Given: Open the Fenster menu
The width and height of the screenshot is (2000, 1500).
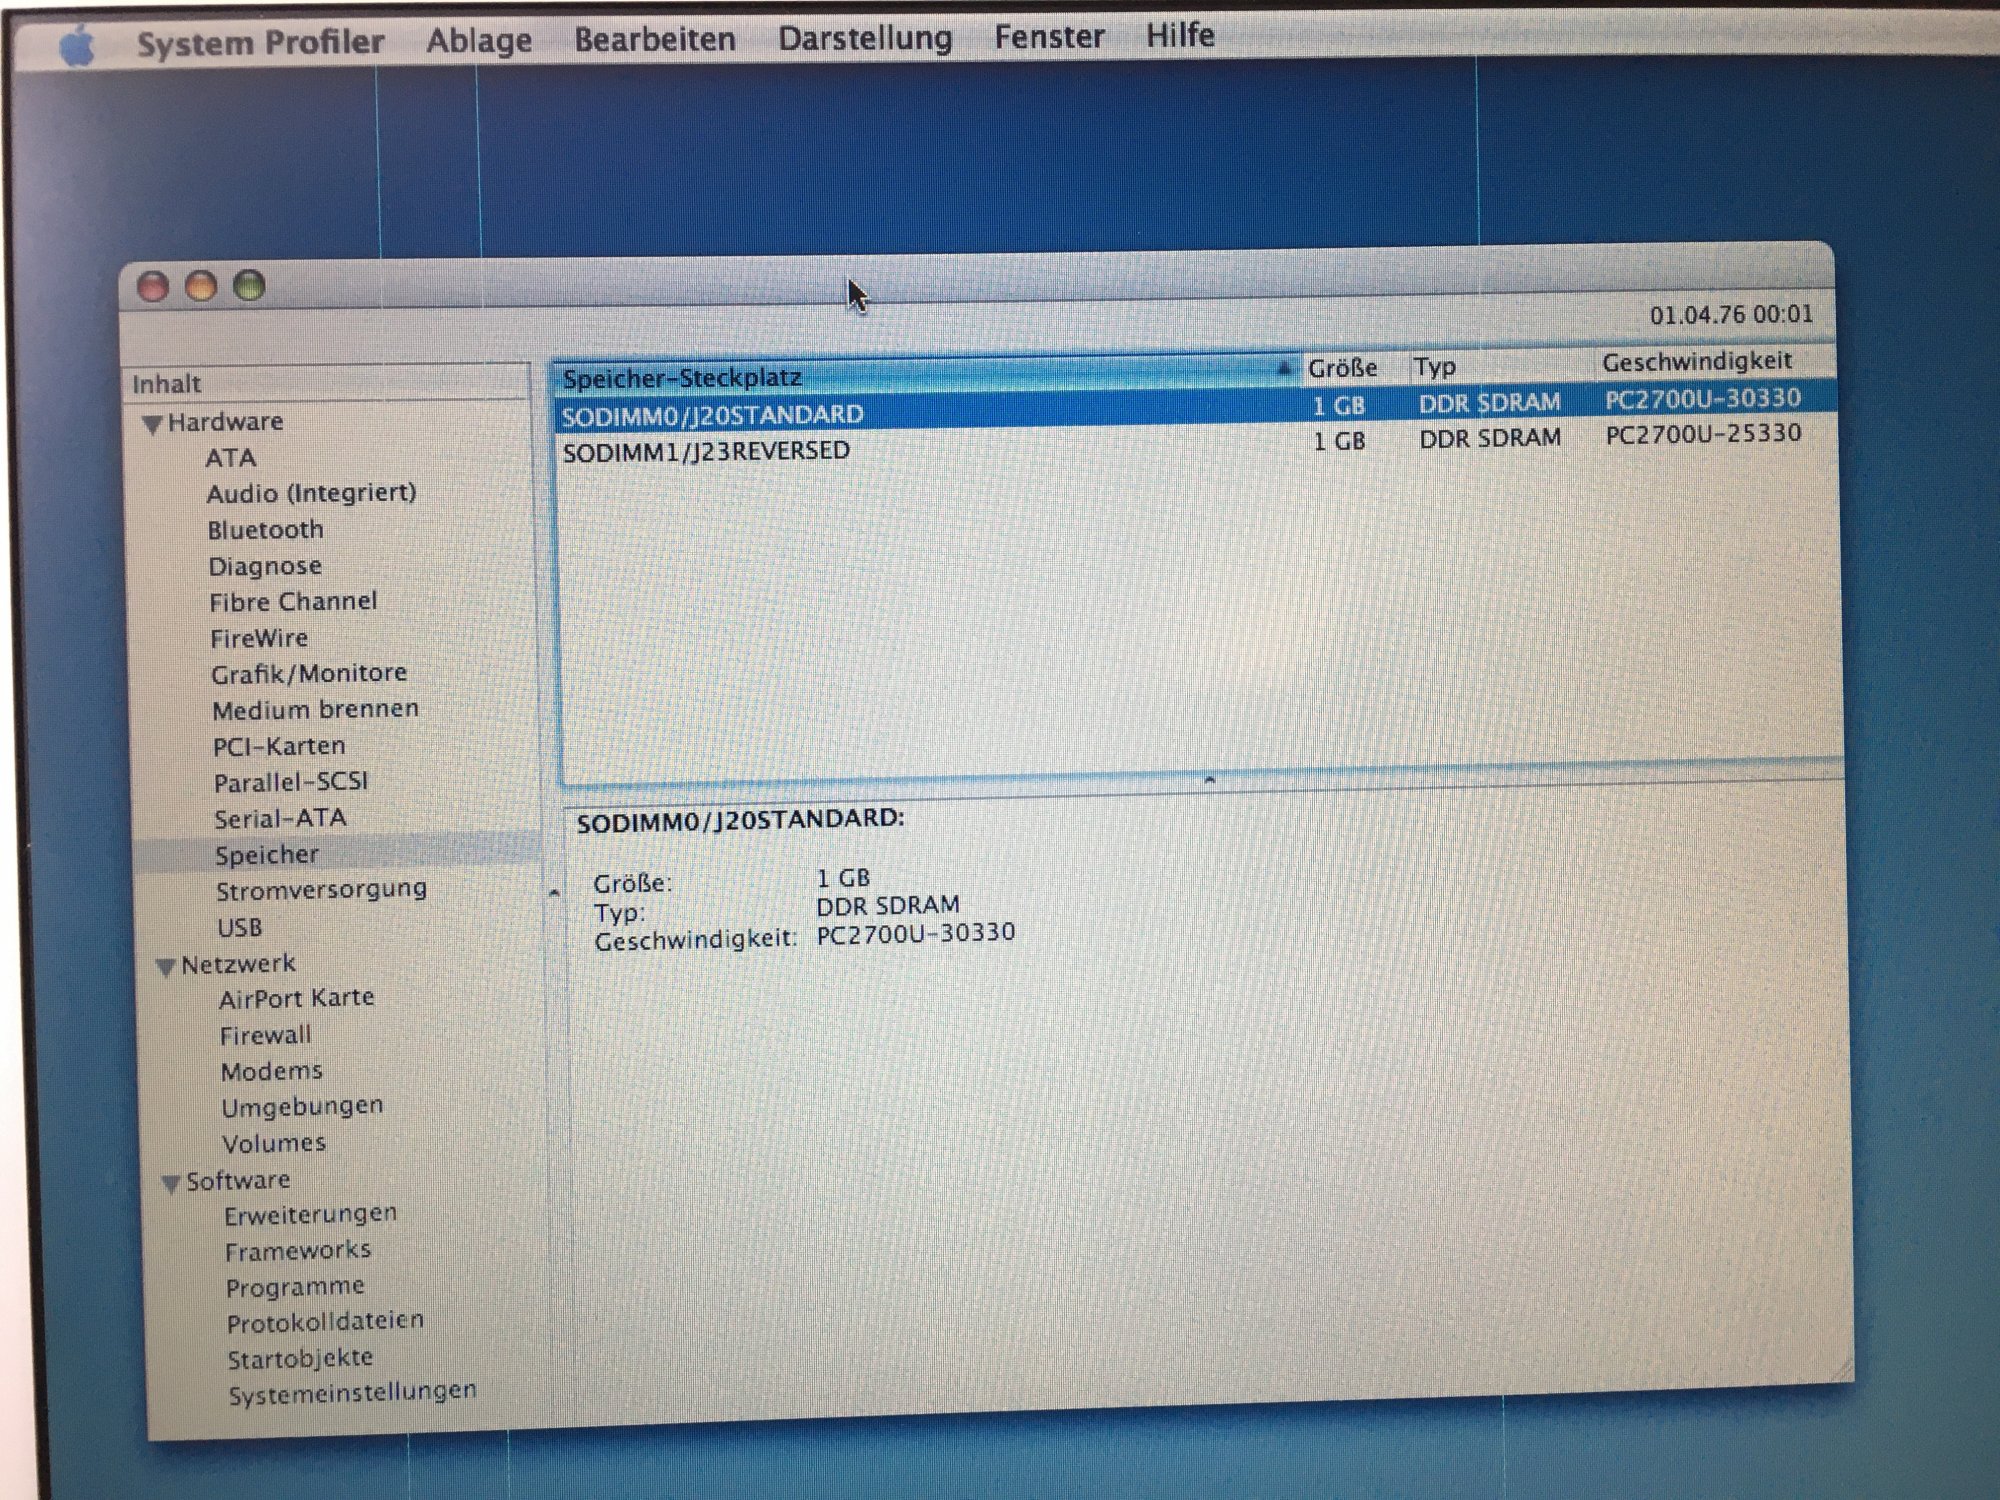Looking at the screenshot, I should point(1049,36).
